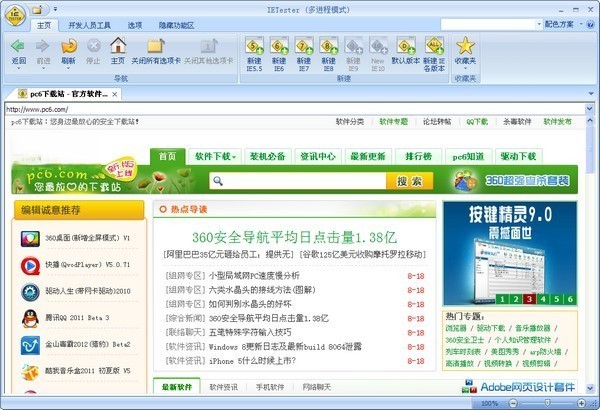Open new tabs for all IE versions
This screenshot has width=600, height=410.
tap(434, 46)
